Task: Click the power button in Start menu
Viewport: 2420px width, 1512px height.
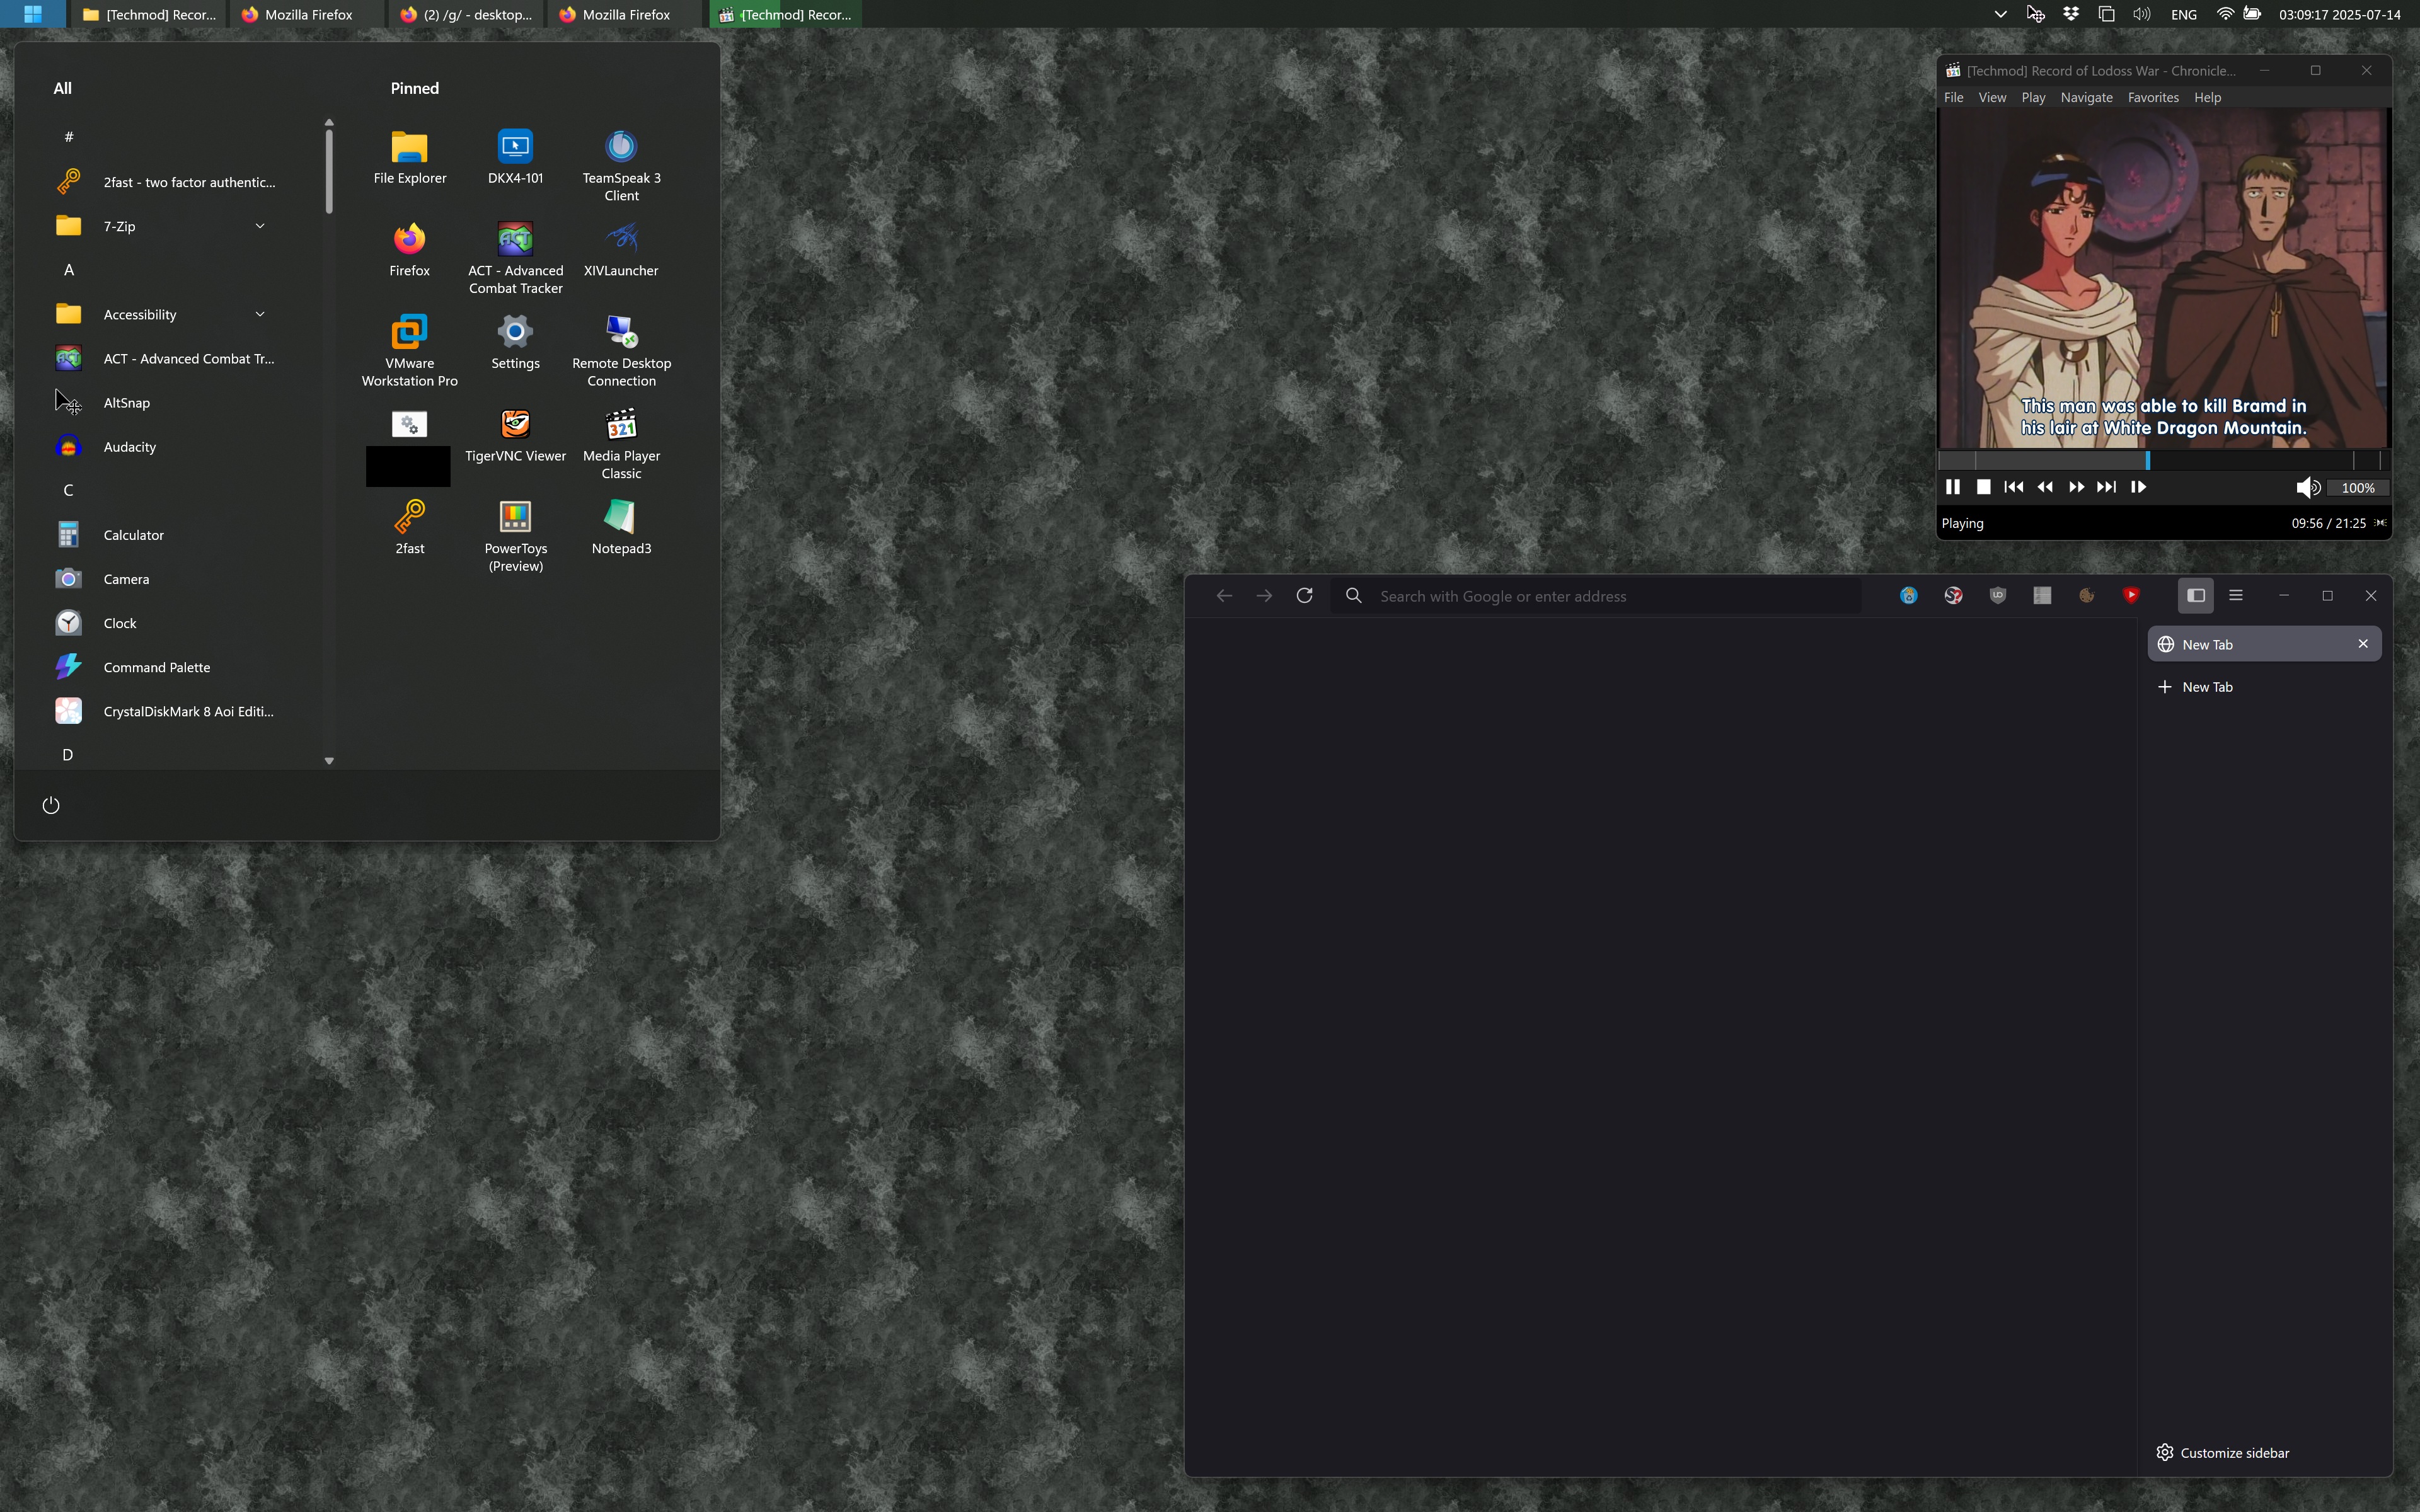Action: 51,805
